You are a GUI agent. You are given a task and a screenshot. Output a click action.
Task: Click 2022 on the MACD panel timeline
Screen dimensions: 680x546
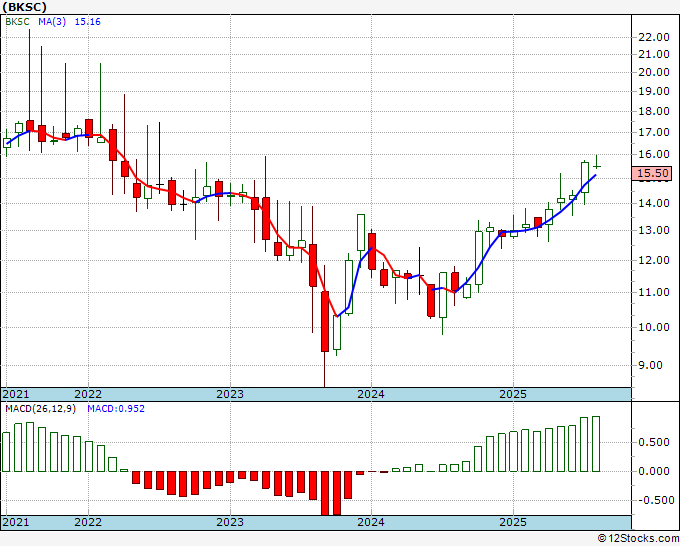click(88, 522)
